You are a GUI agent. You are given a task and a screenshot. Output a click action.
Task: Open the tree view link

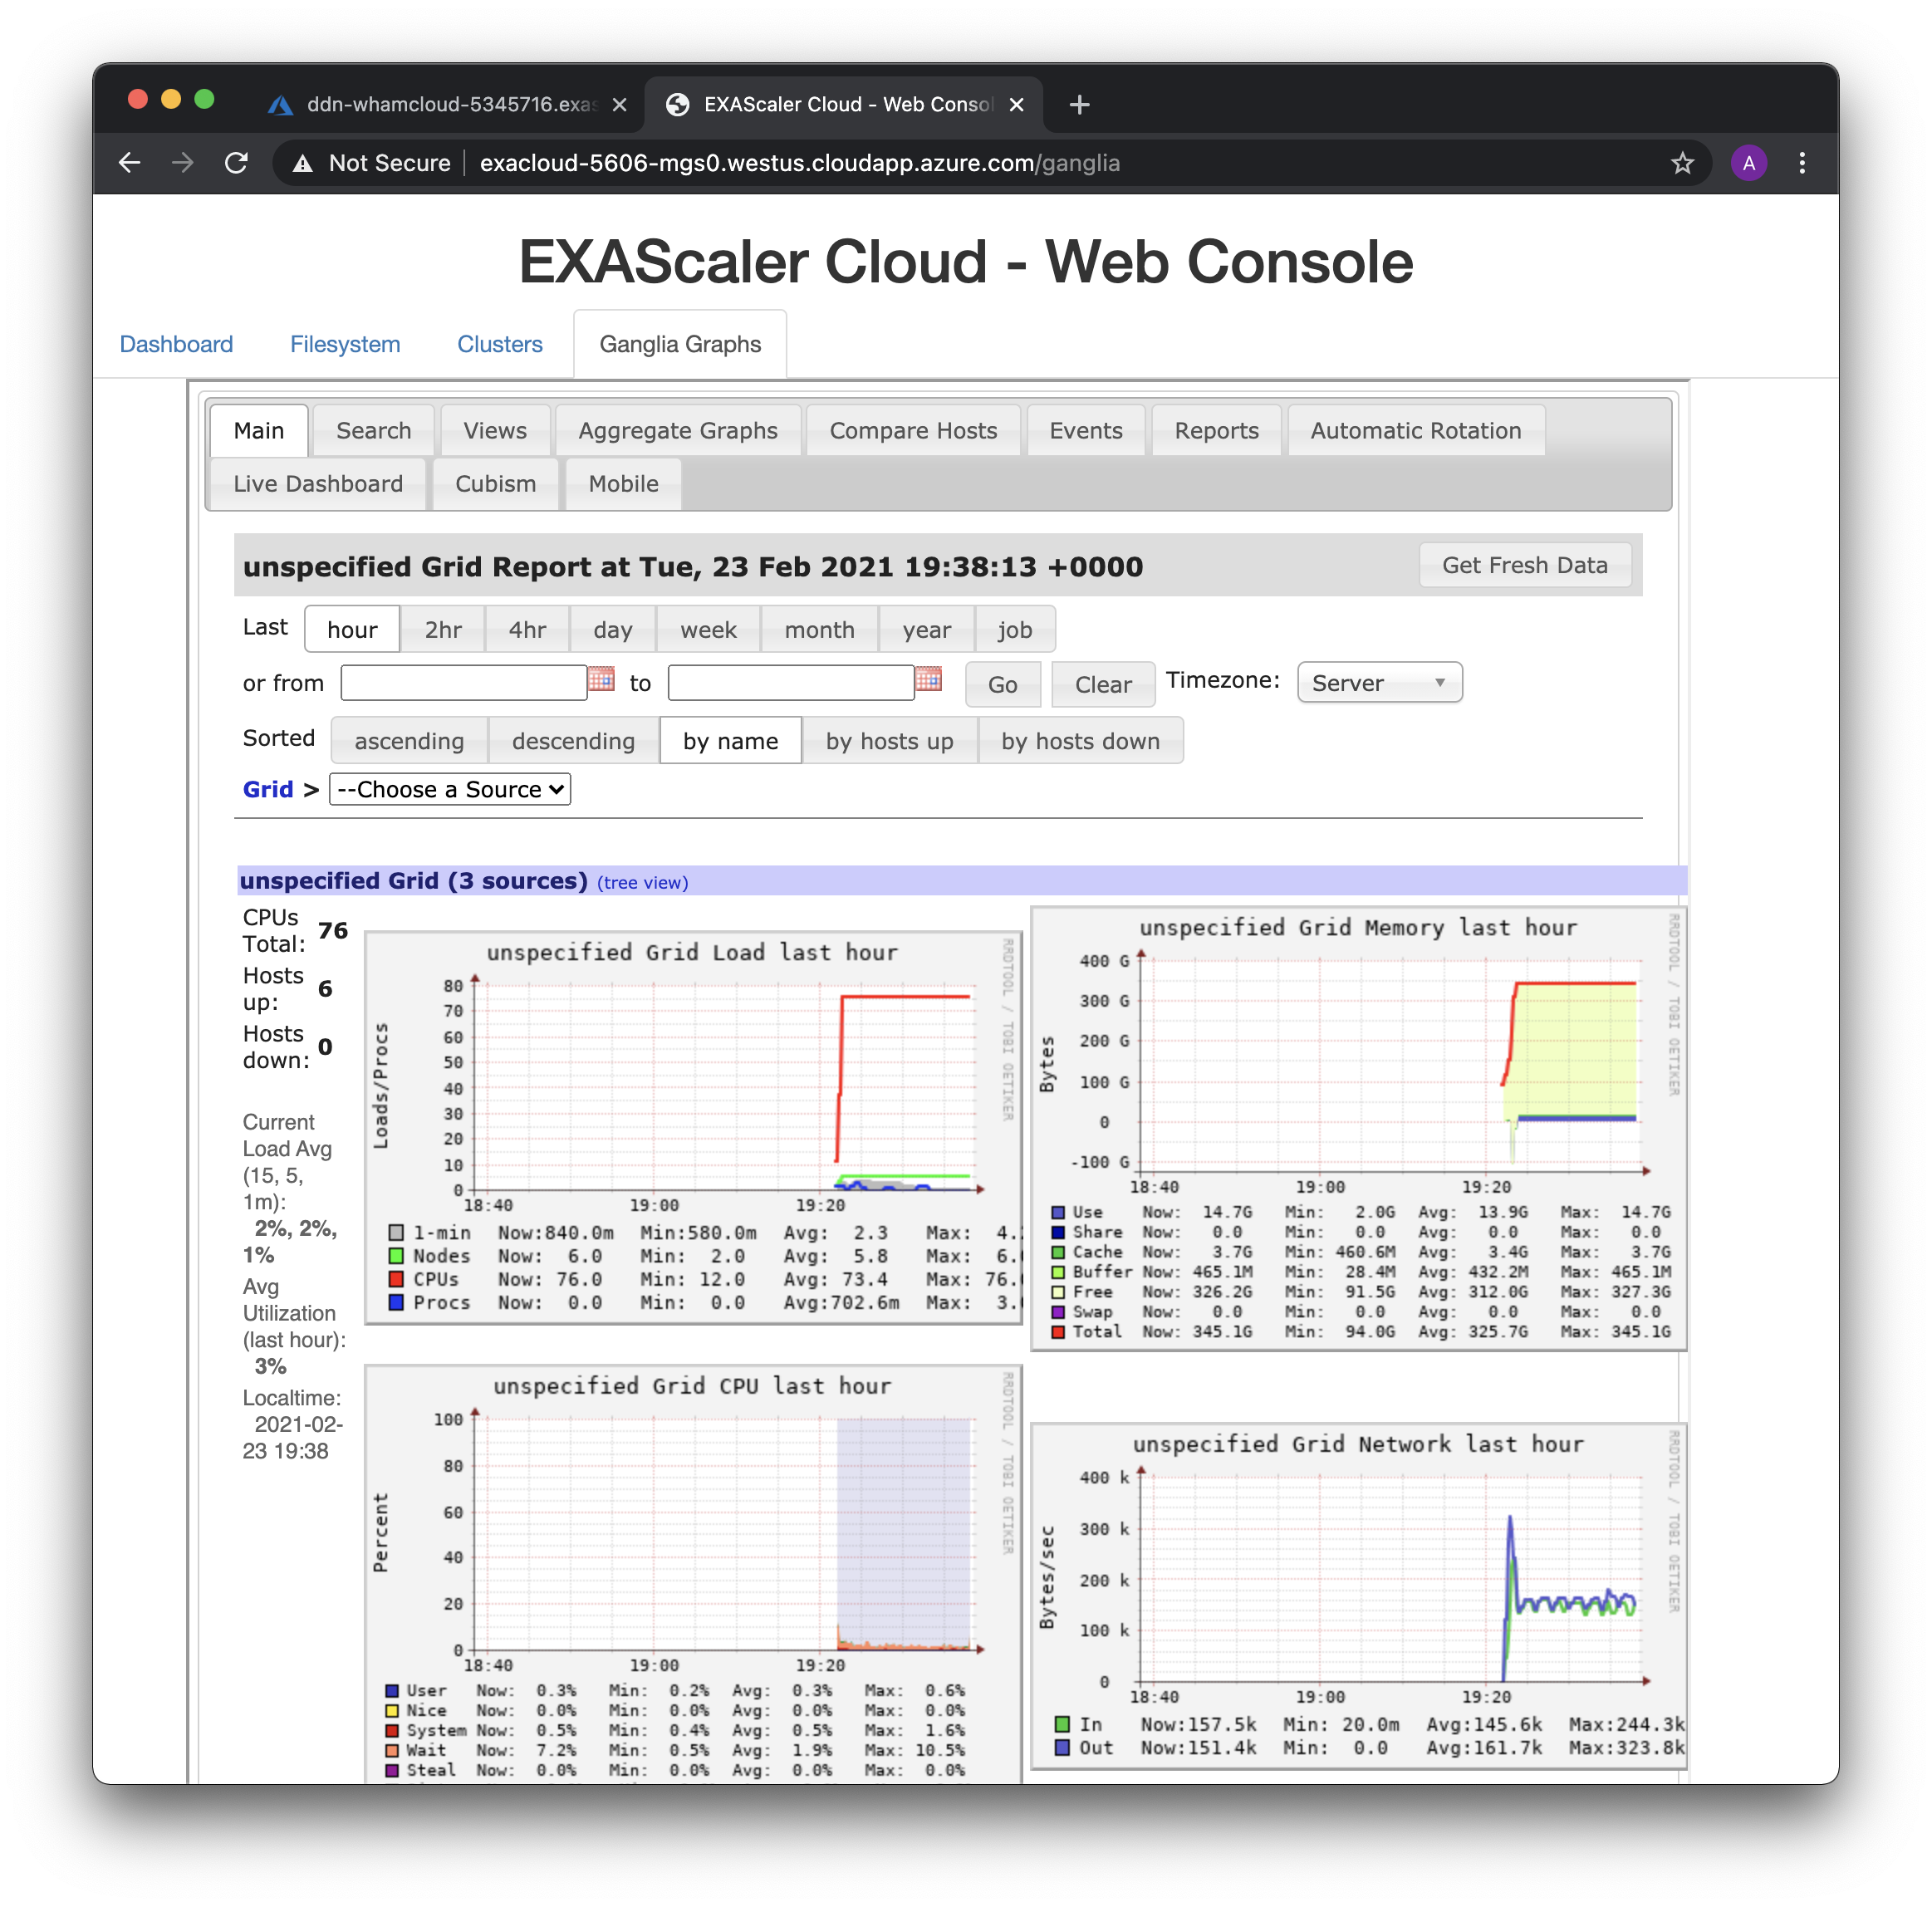642,883
